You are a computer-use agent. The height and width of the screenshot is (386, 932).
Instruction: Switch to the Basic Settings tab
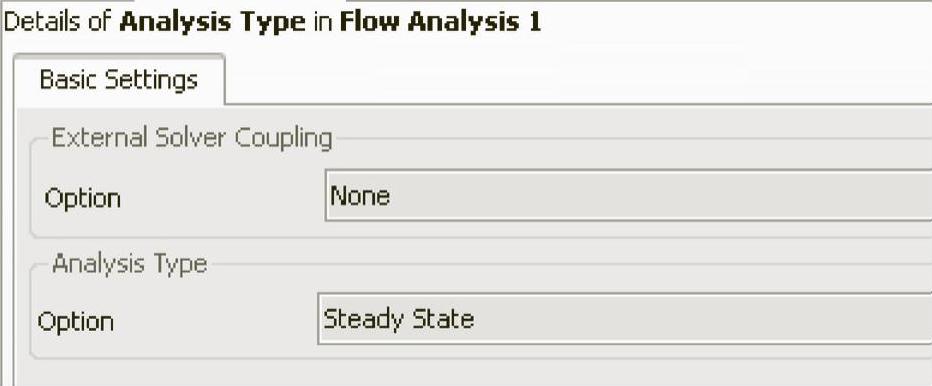[x=118, y=80]
